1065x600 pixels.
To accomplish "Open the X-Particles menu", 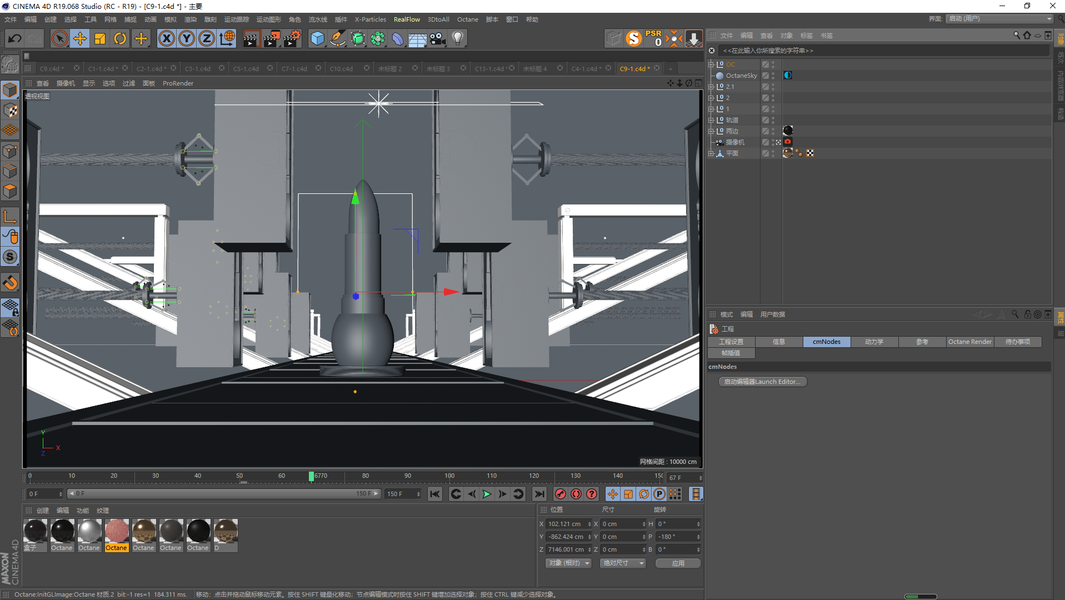I will click(370, 20).
